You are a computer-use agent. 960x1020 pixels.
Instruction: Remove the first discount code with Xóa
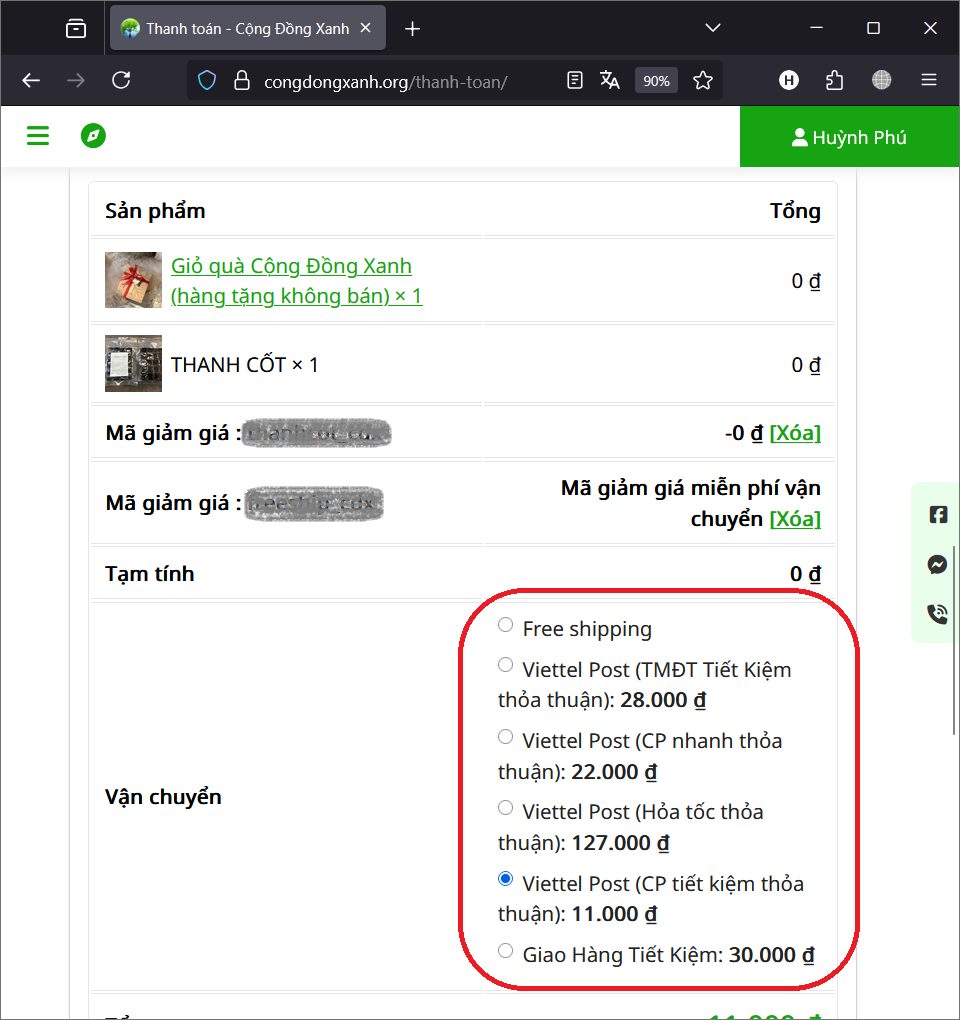pos(795,433)
